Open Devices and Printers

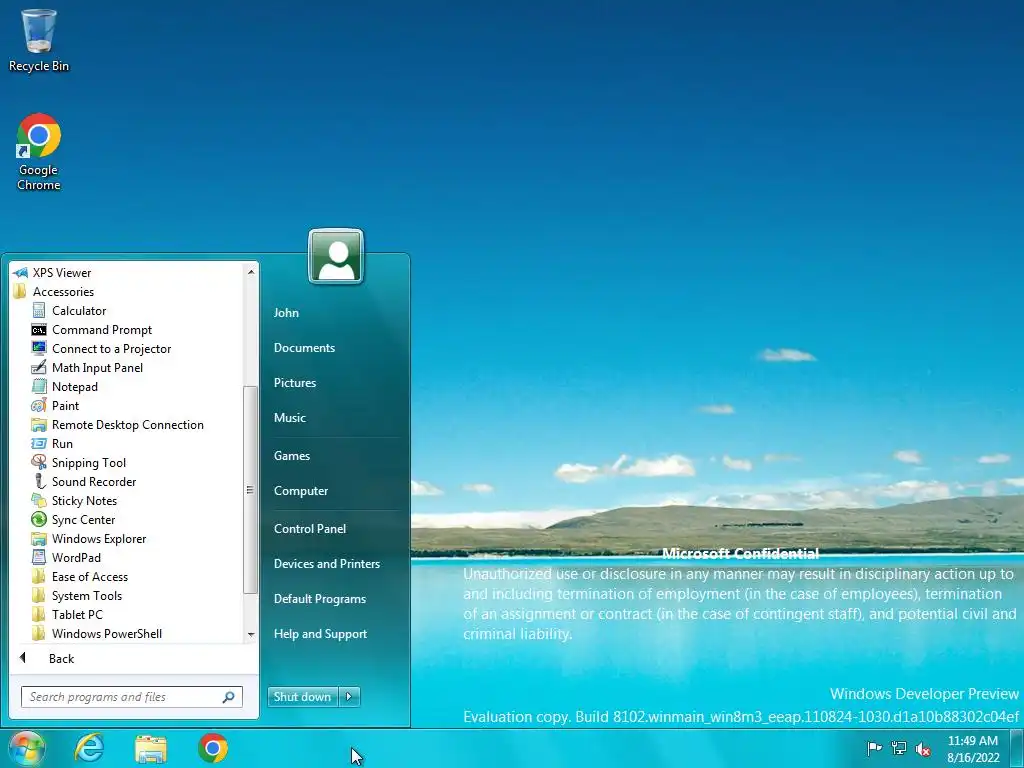point(327,564)
